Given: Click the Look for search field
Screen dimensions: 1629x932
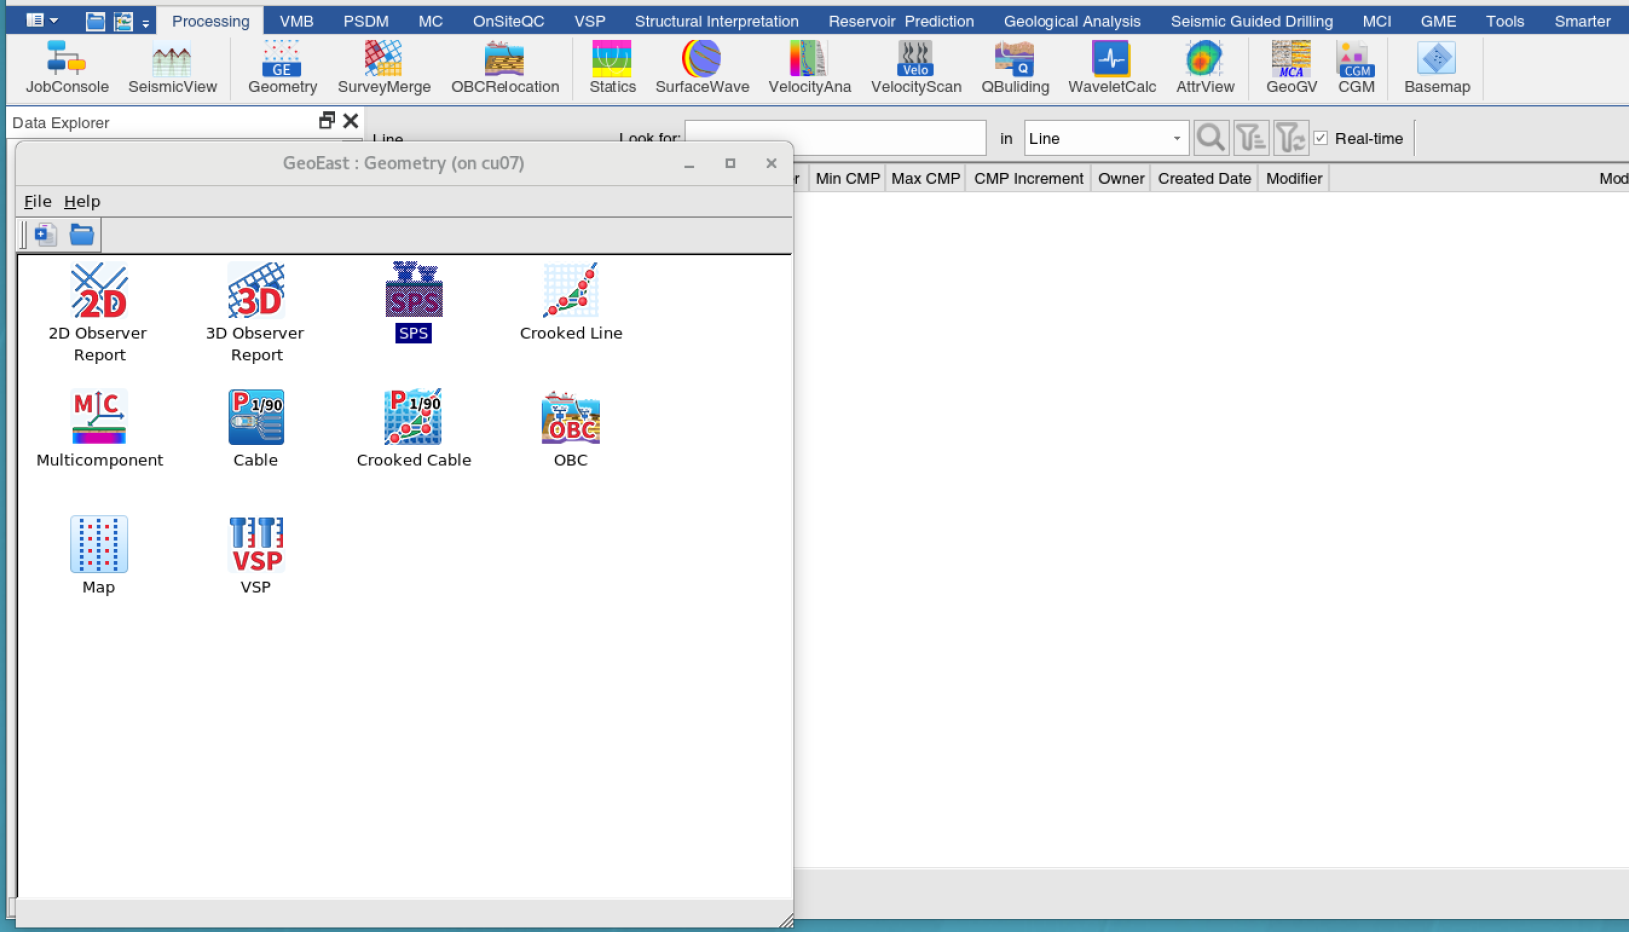Looking at the screenshot, I should [835, 138].
